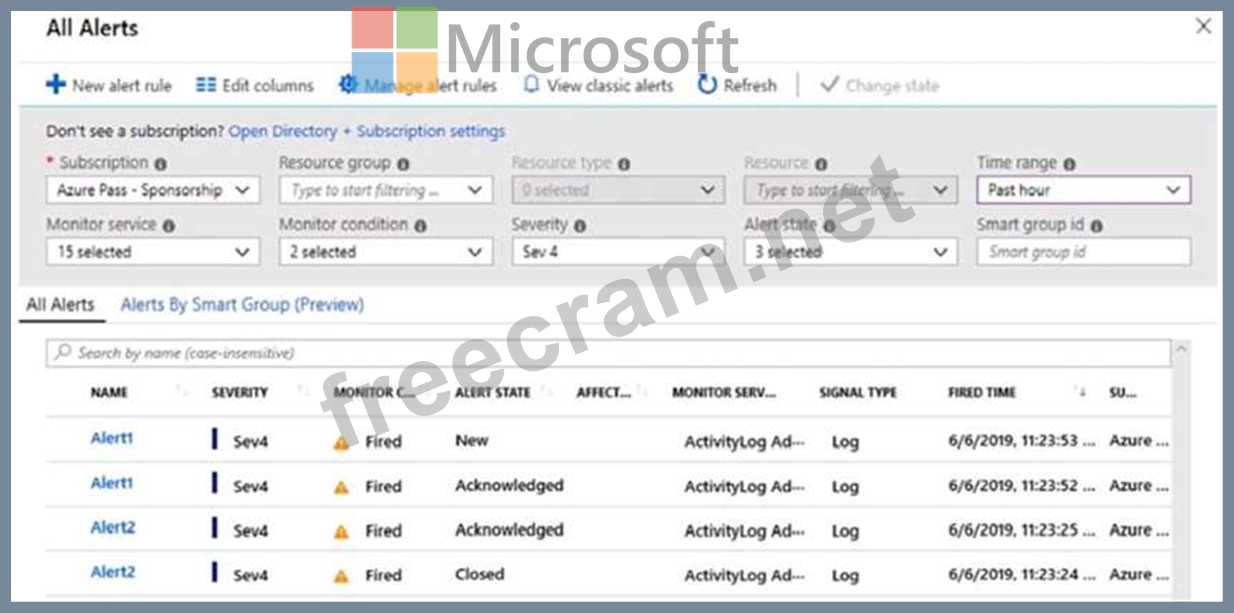The width and height of the screenshot is (1234, 613).
Task: Open Manage alert rules gear icon
Action: coord(348,85)
